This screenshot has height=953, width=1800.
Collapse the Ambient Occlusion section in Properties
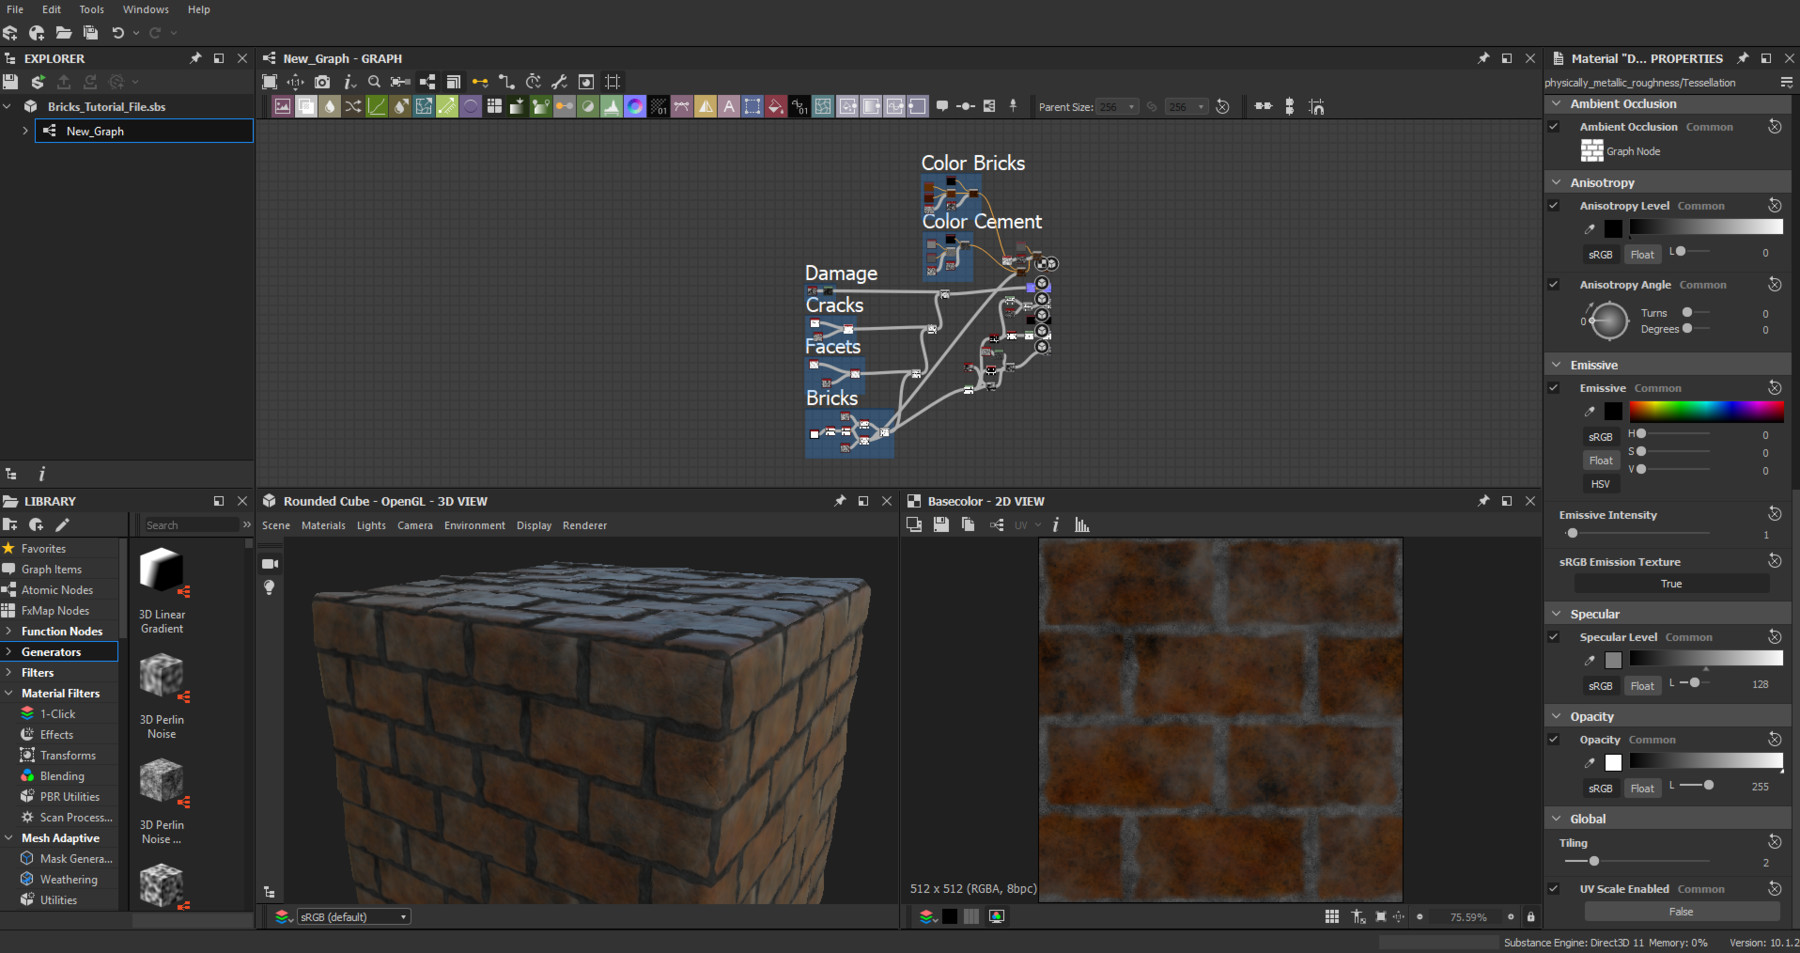(1557, 103)
